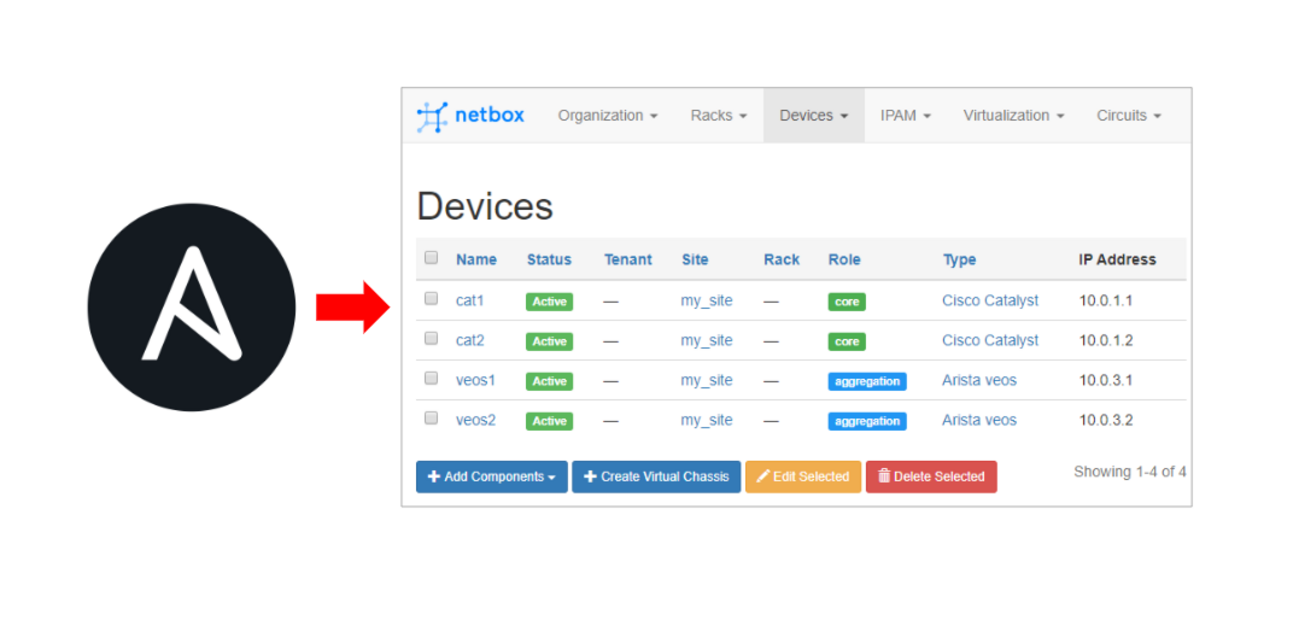Expand the Virtualization menu
The height and width of the screenshot is (620, 1299).
1014,116
